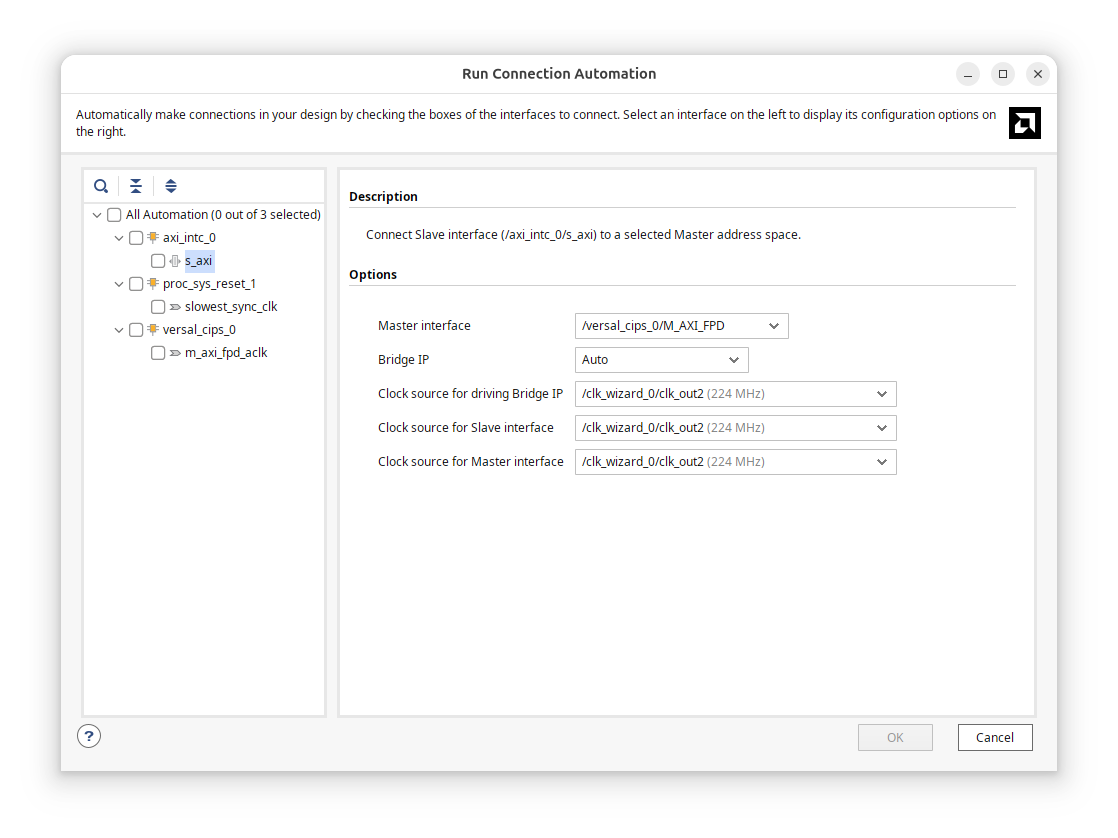This screenshot has height=838, width=1118.
Task: Click the Expand All toolbar icon
Action: [x=171, y=186]
